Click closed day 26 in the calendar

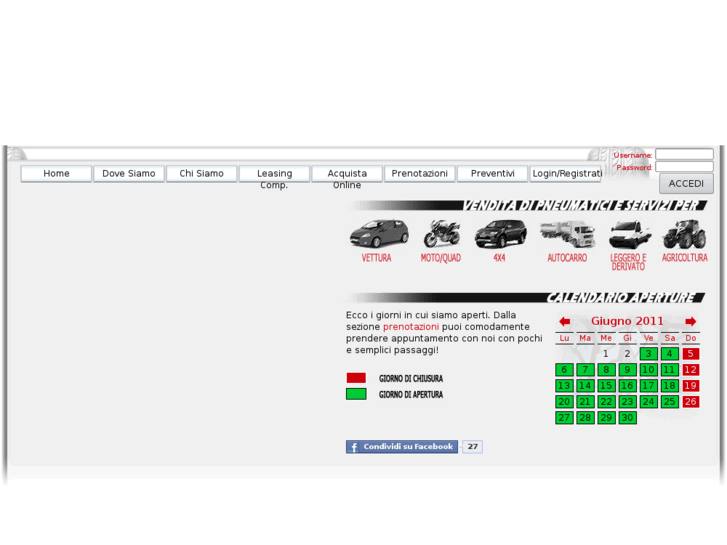tap(690, 402)
